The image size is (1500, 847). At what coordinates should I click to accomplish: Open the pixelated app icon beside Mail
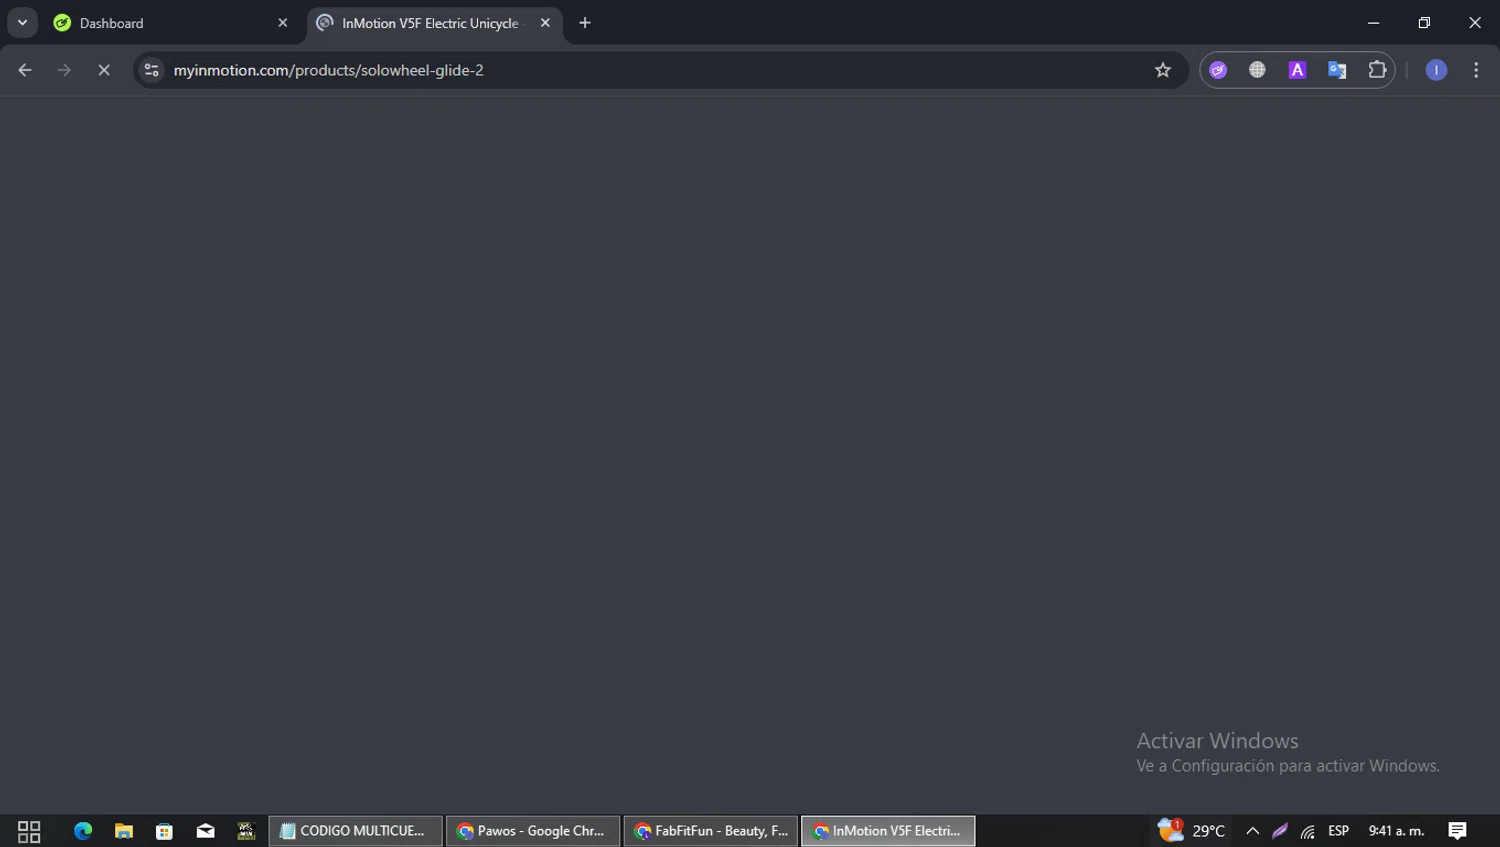tap(246, 831)
